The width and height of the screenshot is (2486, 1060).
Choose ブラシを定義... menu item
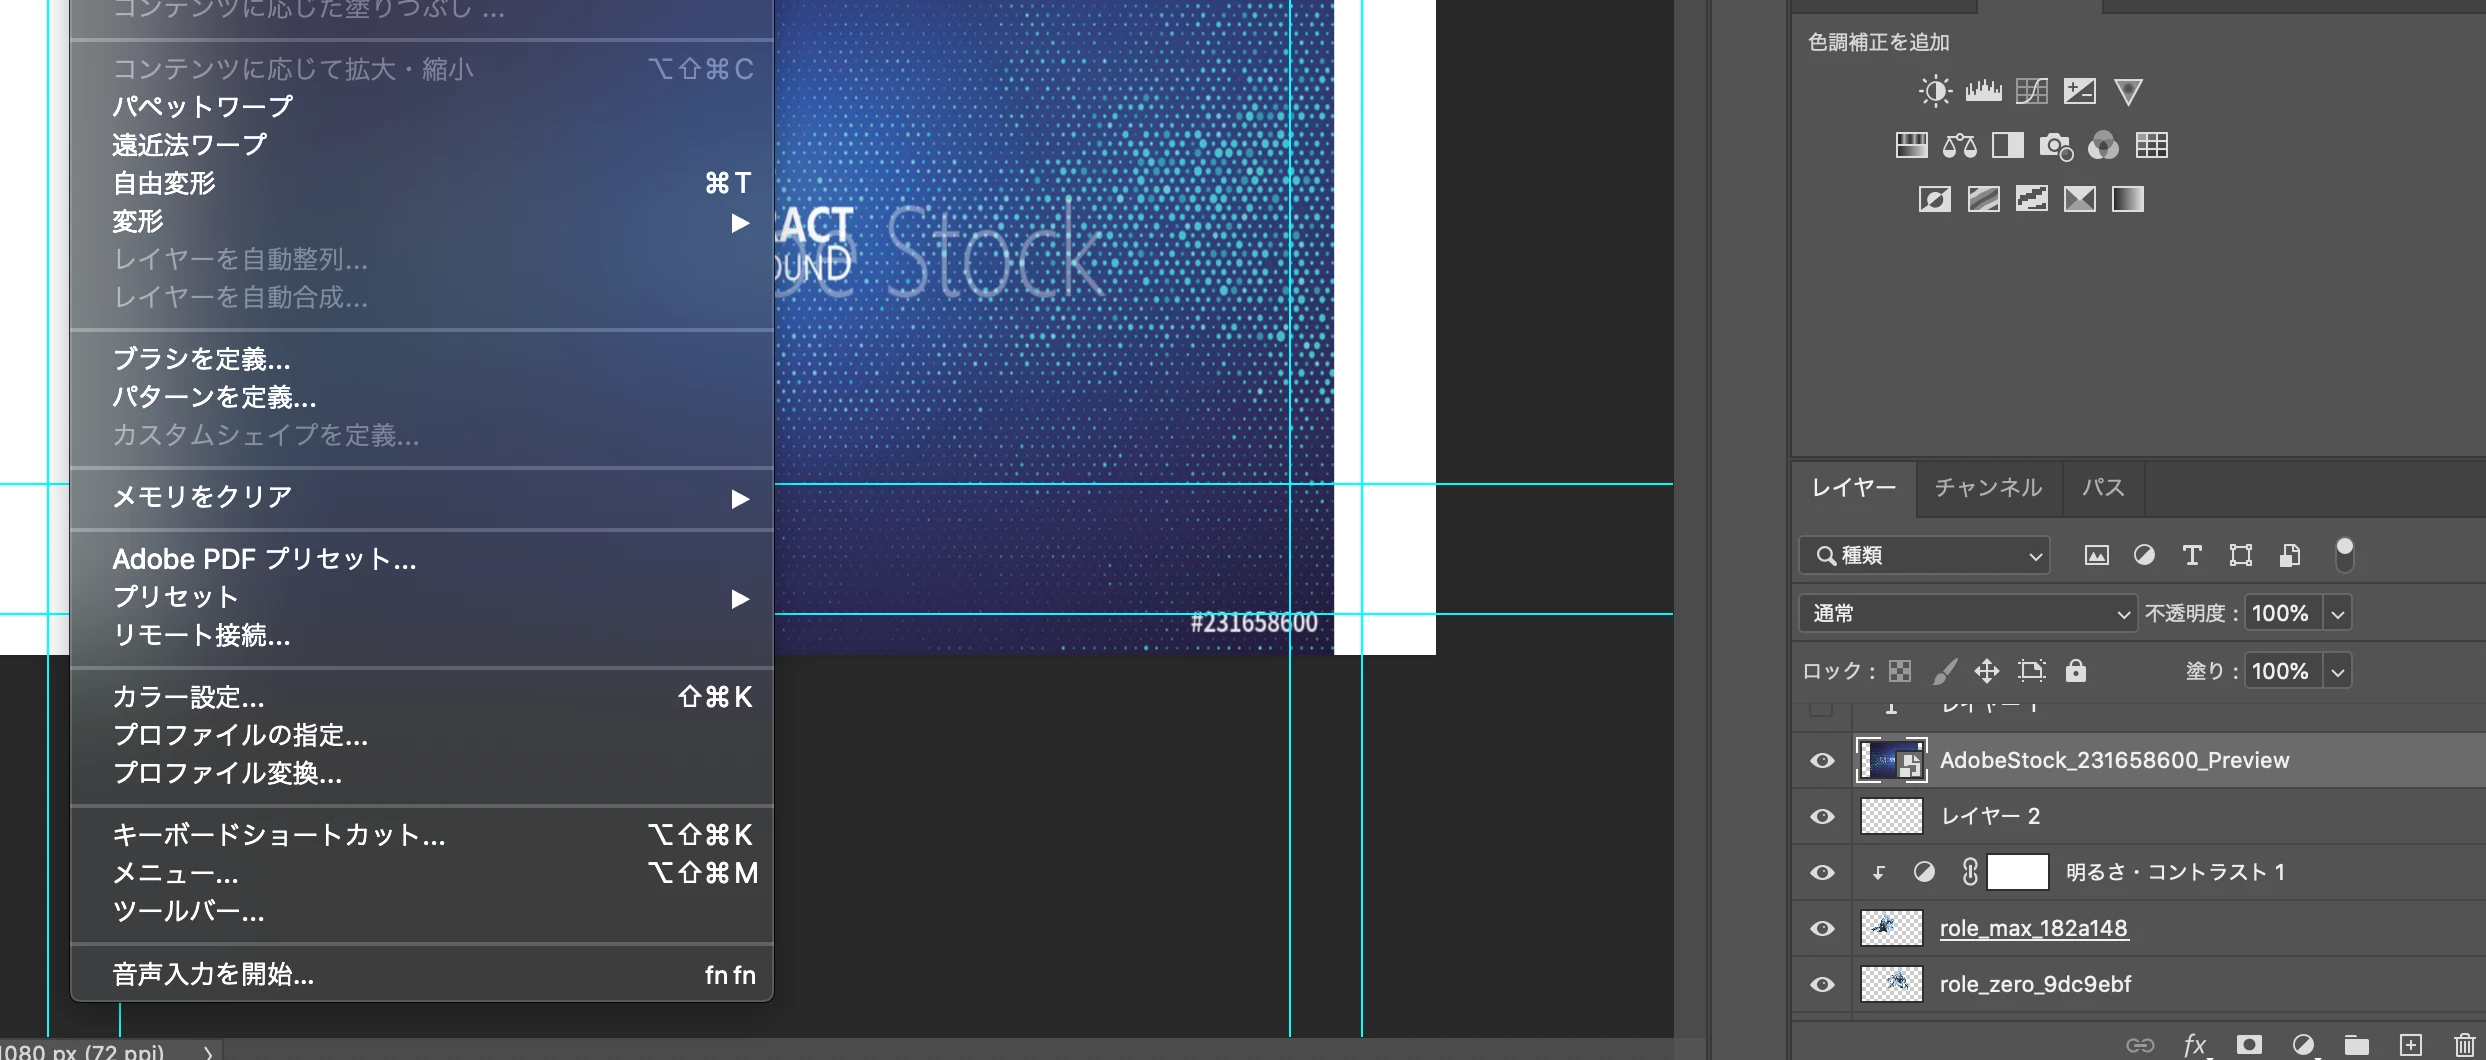(422, 359)
